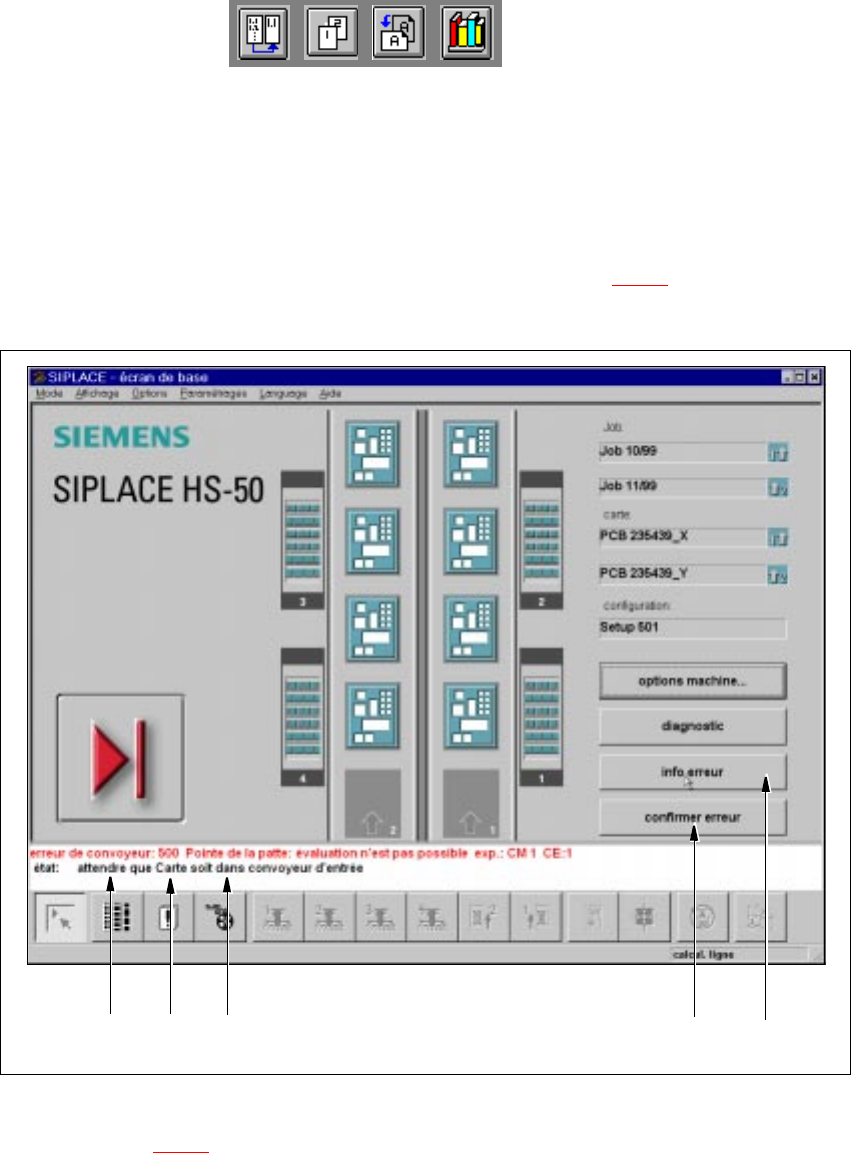Click the diagnostic button
Screen dimensions: 851x1153
tap(692, 727)
